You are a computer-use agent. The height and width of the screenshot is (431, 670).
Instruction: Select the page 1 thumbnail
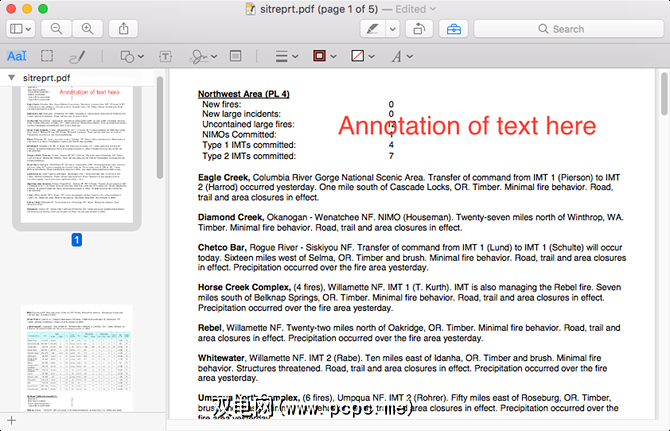[x=77, y=153]
